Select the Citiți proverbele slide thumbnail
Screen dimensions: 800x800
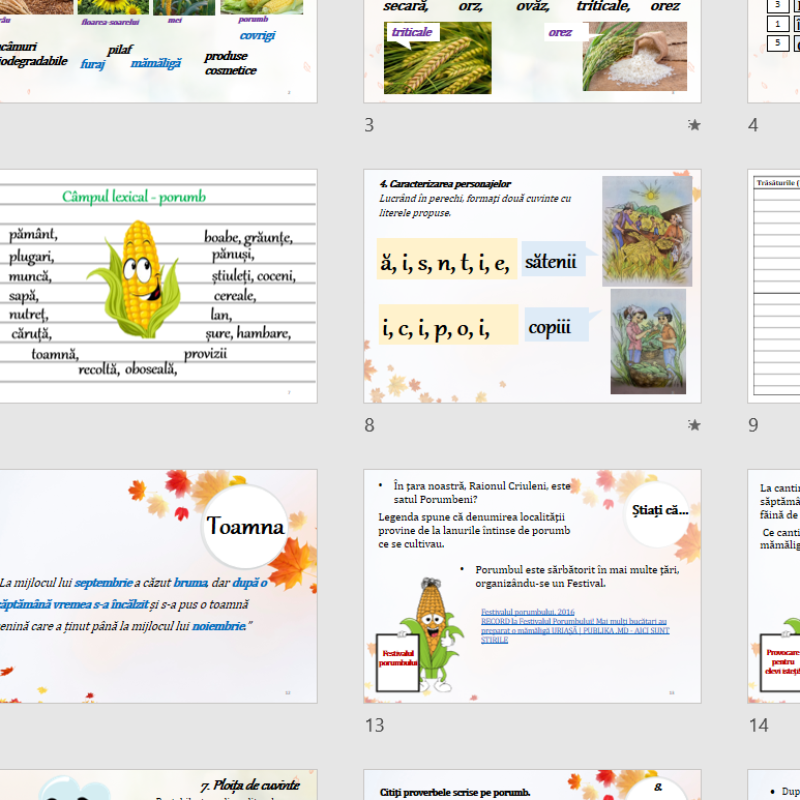532,785
